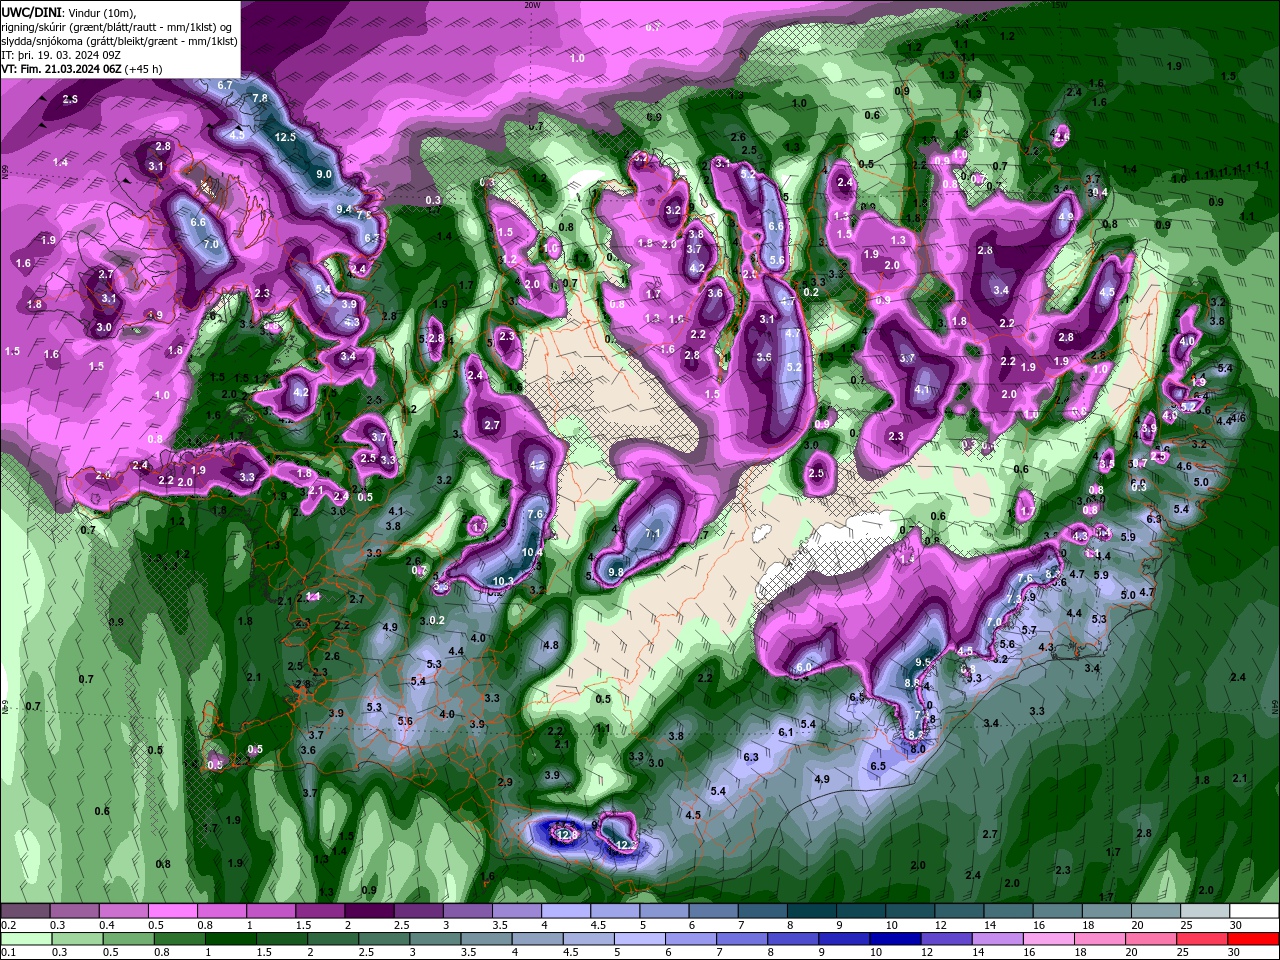Click the top-row legend label 25

pos(1186,925)
